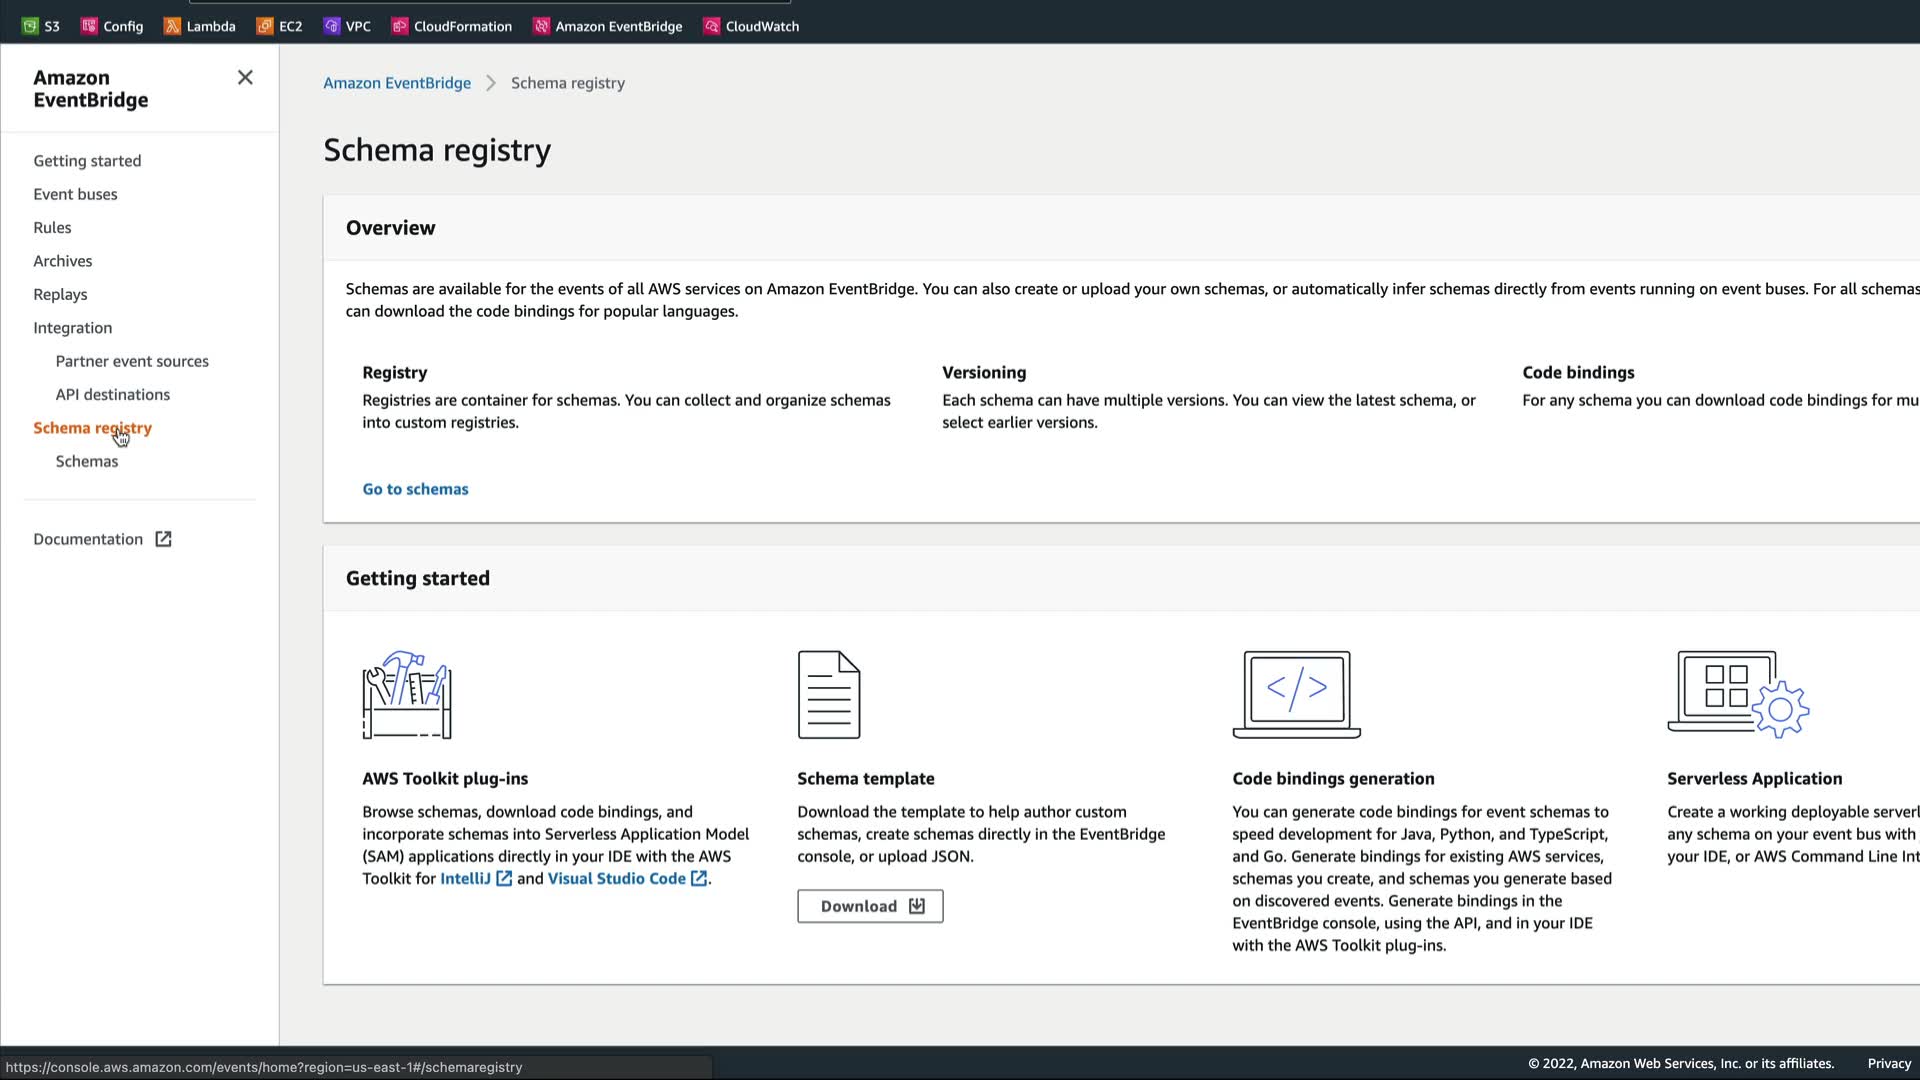Screen dimensions: 1920x1080
Task: Open Partner event sources under Integration
Action: point(132,361)
